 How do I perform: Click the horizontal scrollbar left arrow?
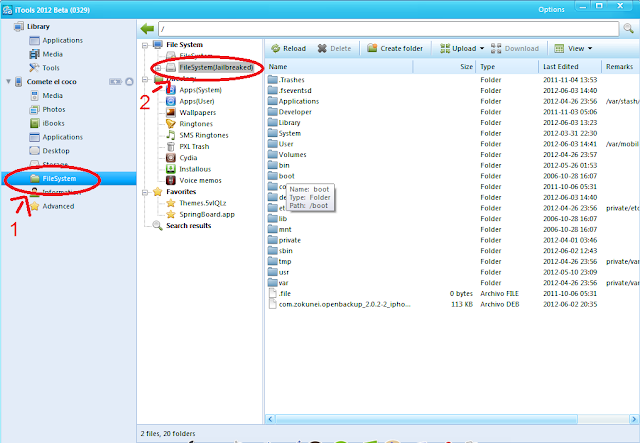pyautogui.click(x=270, y=419)
